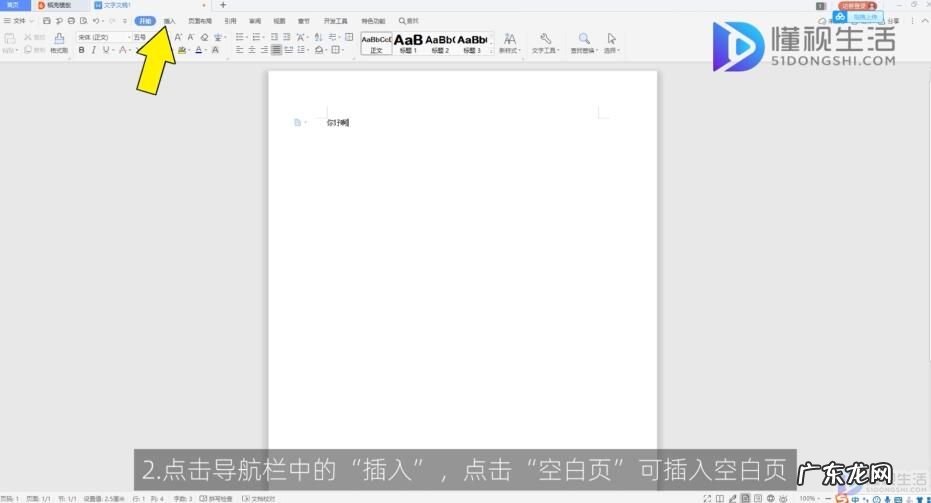Increase font size with the larger A icon
The height and width of the screenshot is (503, 931).
click(178, 37)
